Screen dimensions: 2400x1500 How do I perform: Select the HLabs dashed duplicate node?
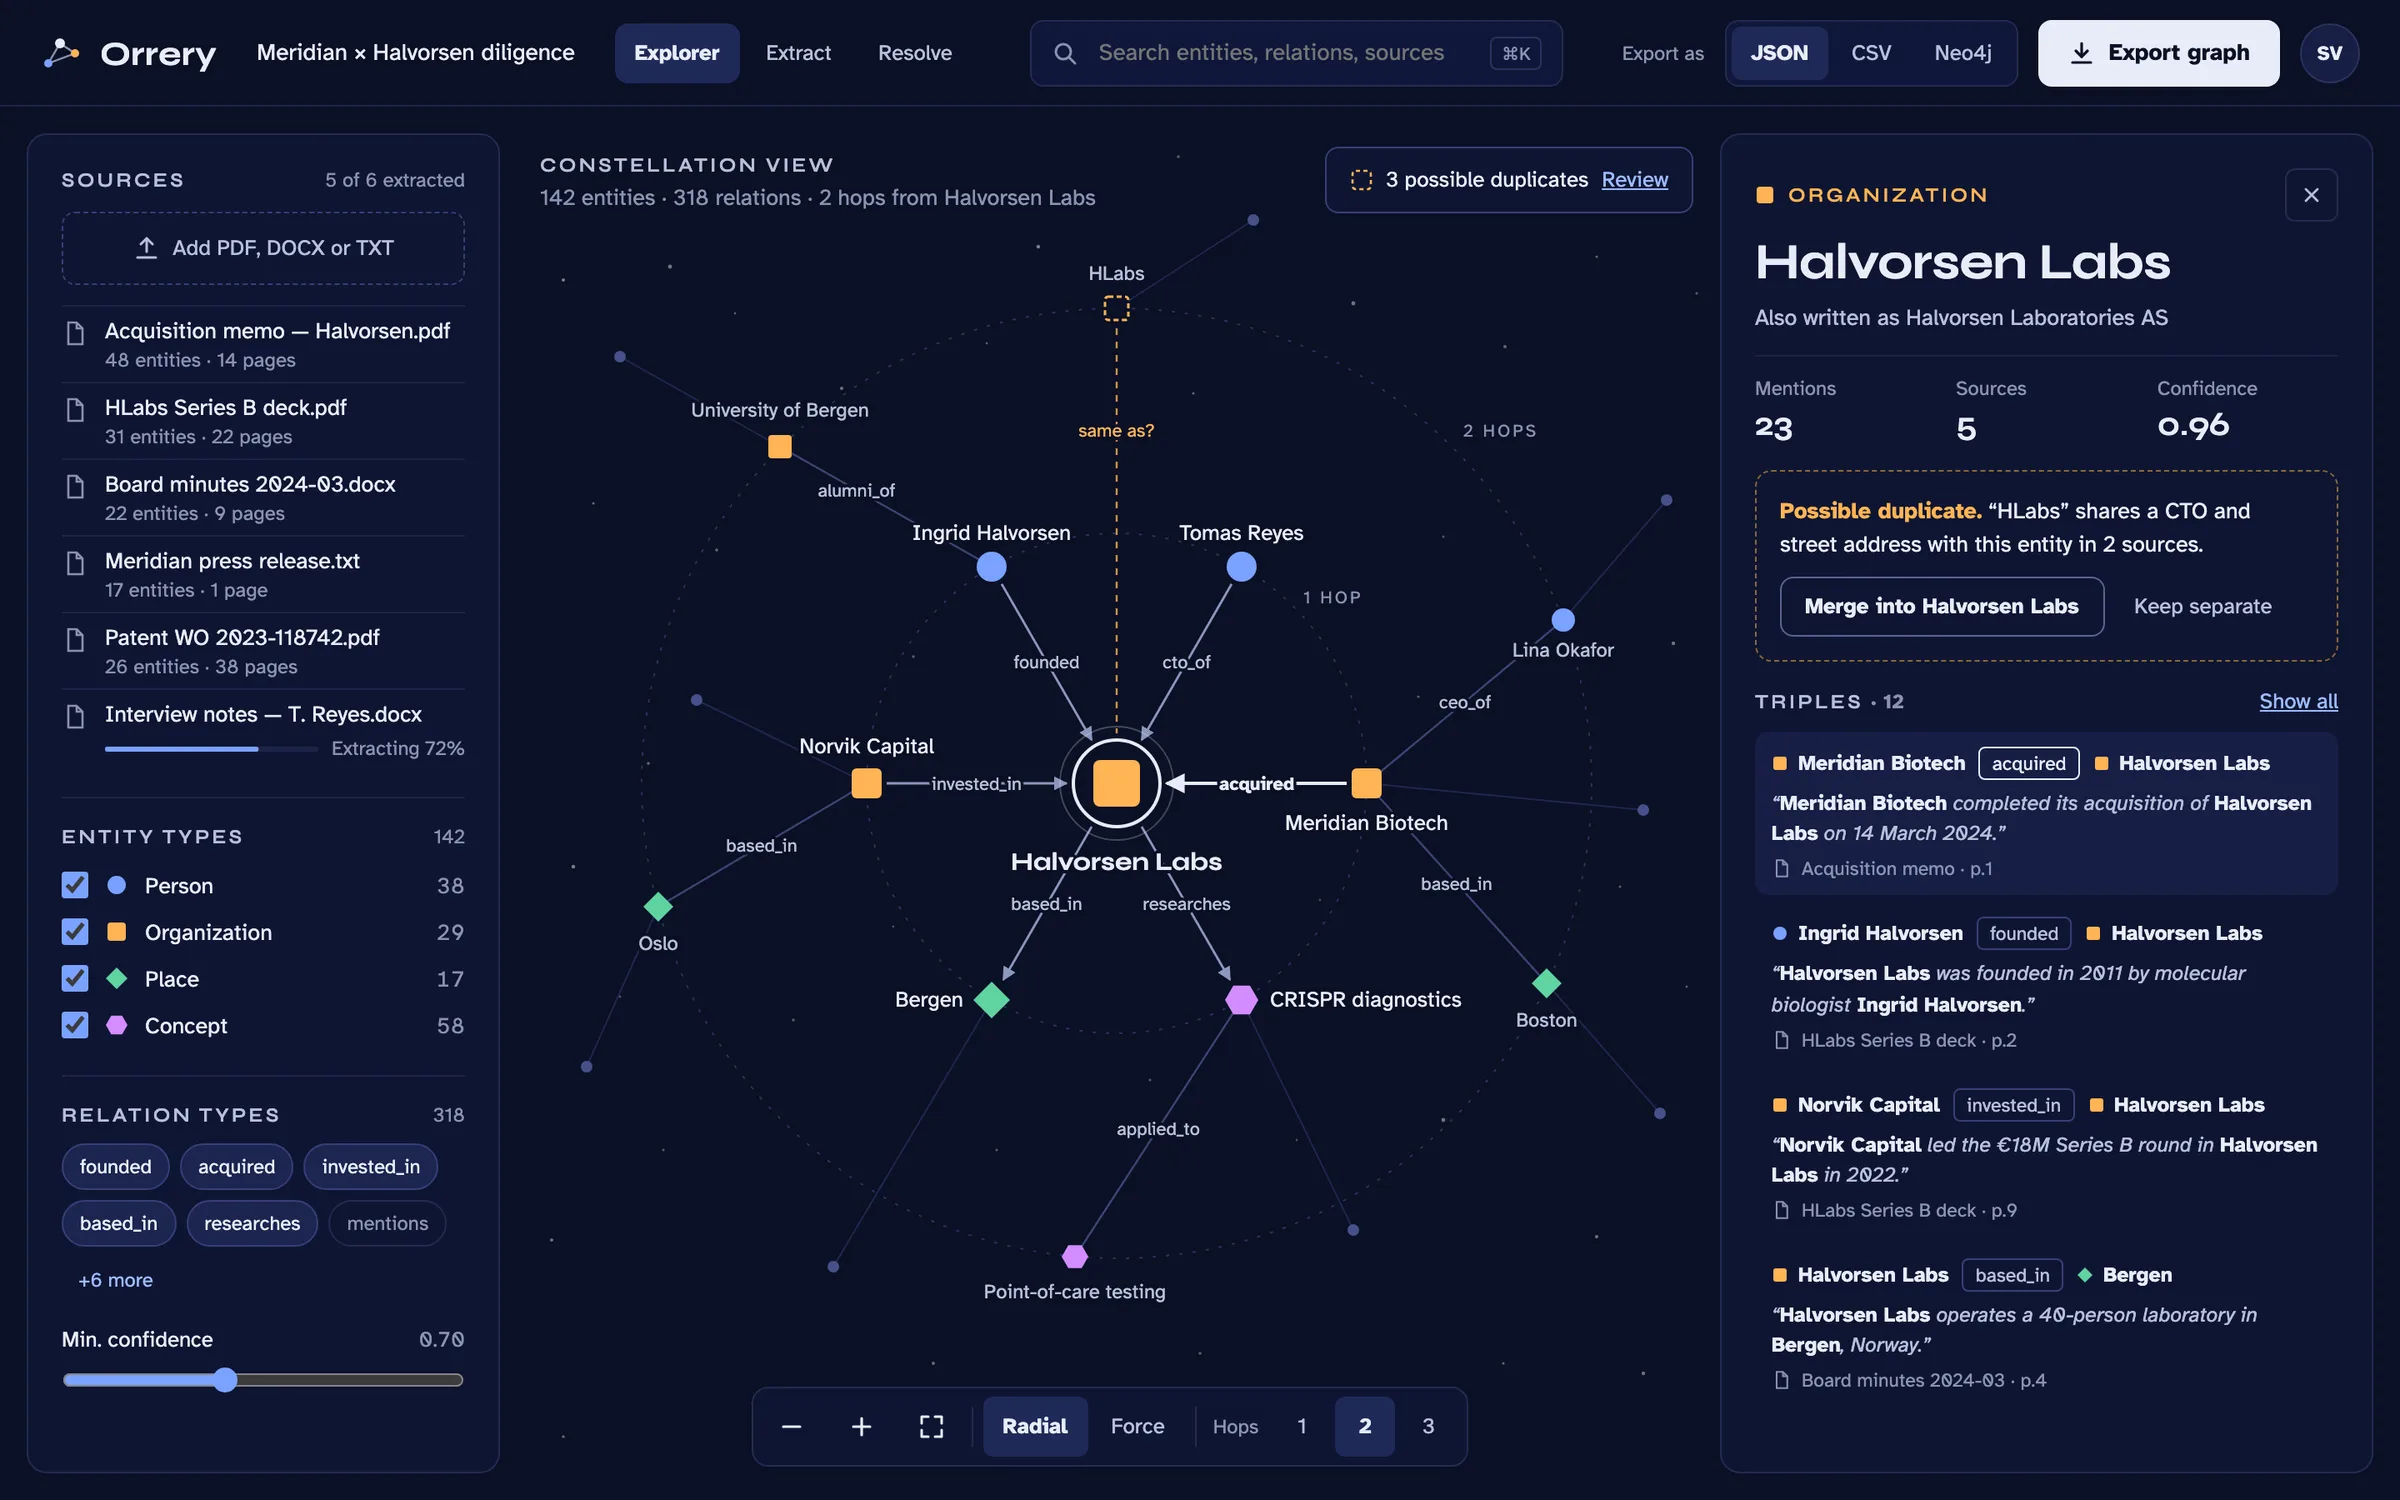click(1116, 308)
